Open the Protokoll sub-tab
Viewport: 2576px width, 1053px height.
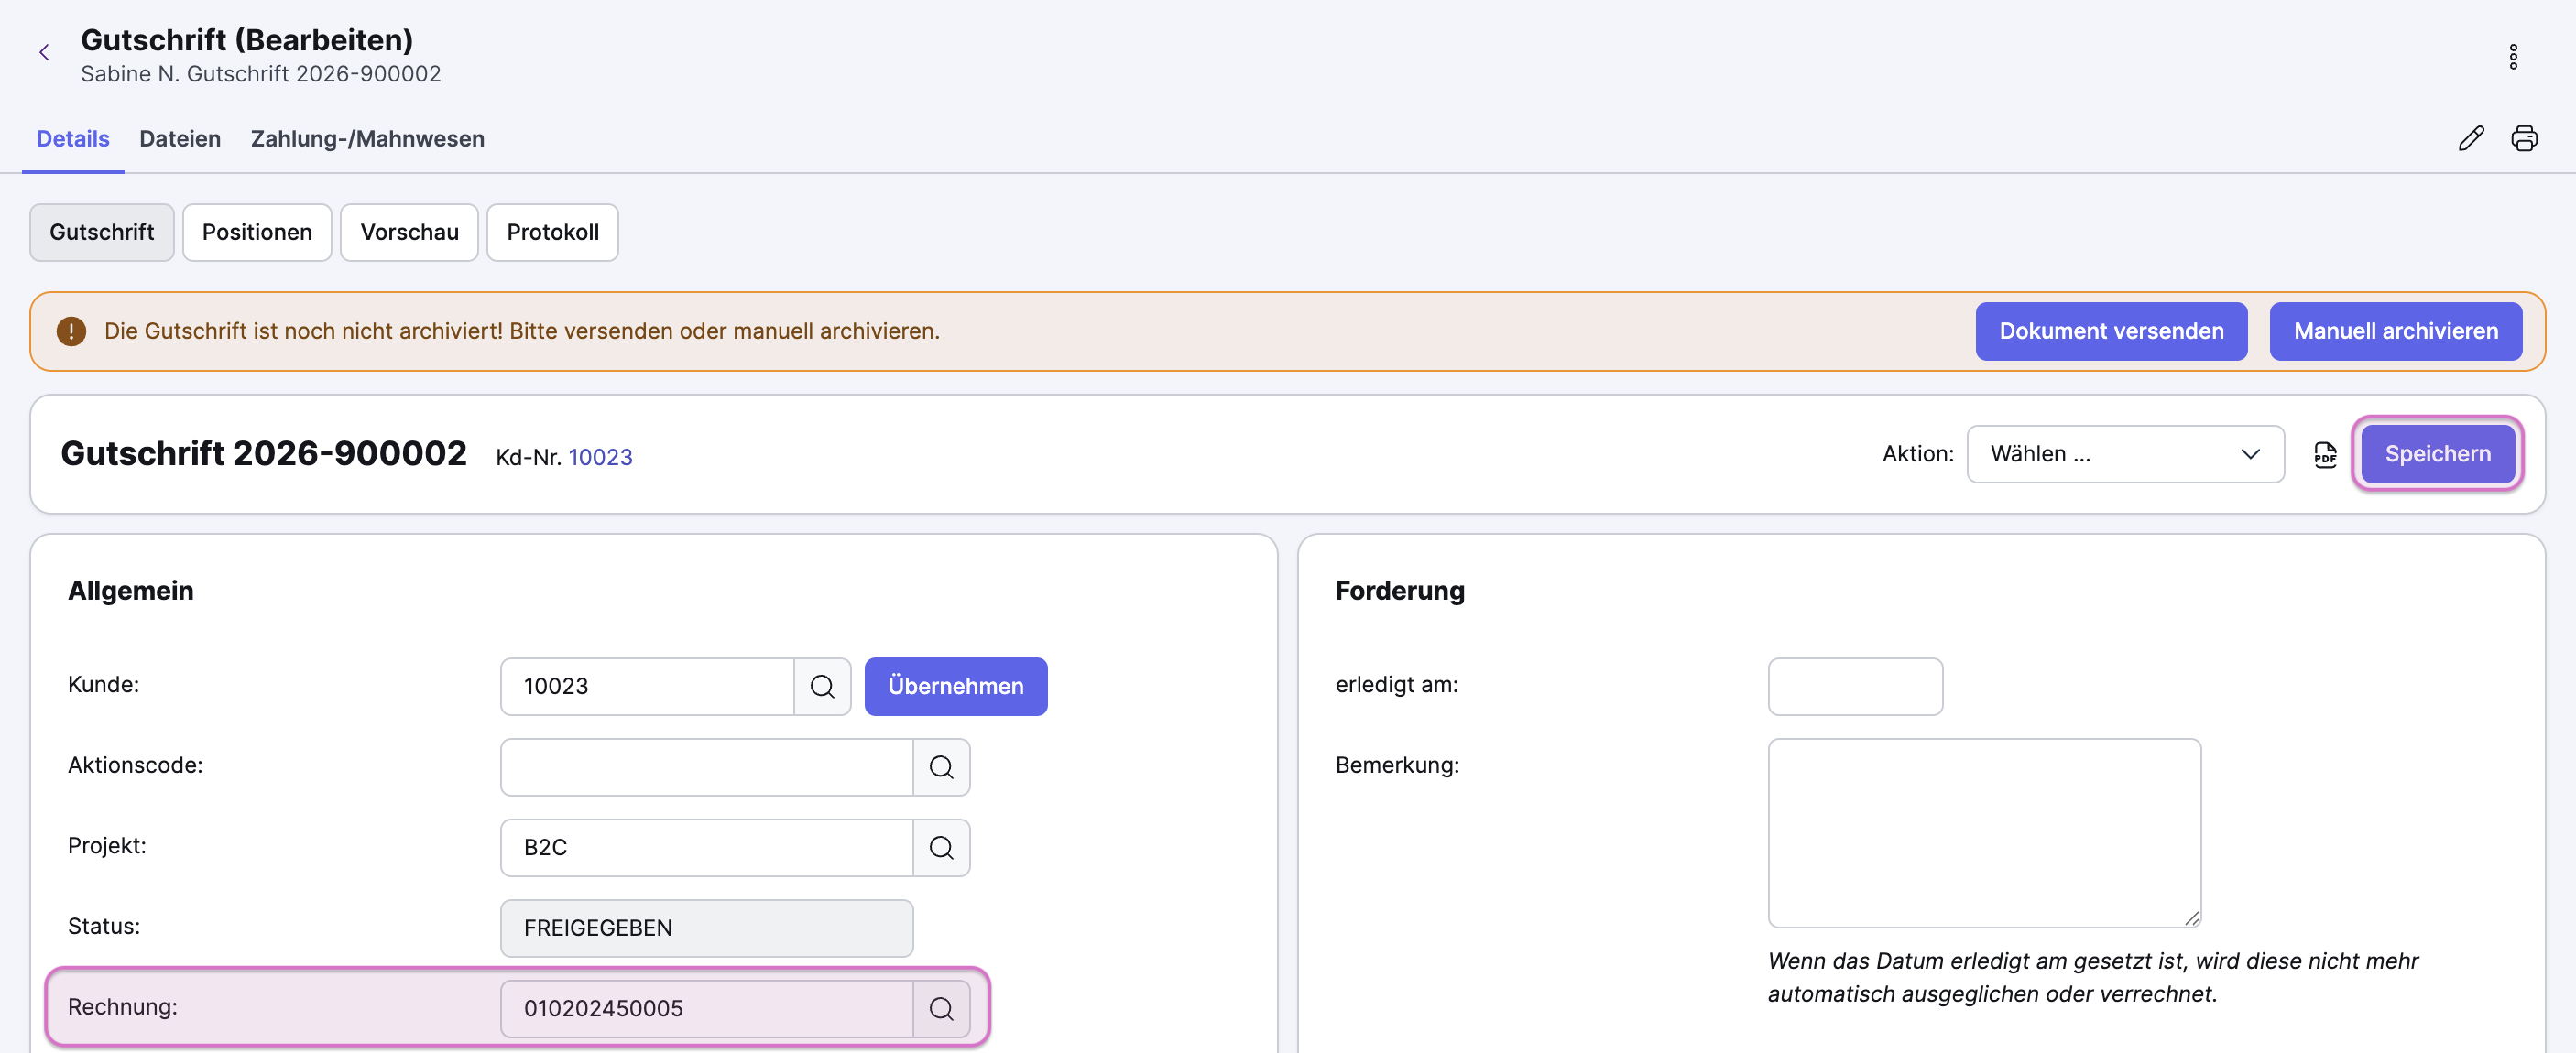[553, 232]
